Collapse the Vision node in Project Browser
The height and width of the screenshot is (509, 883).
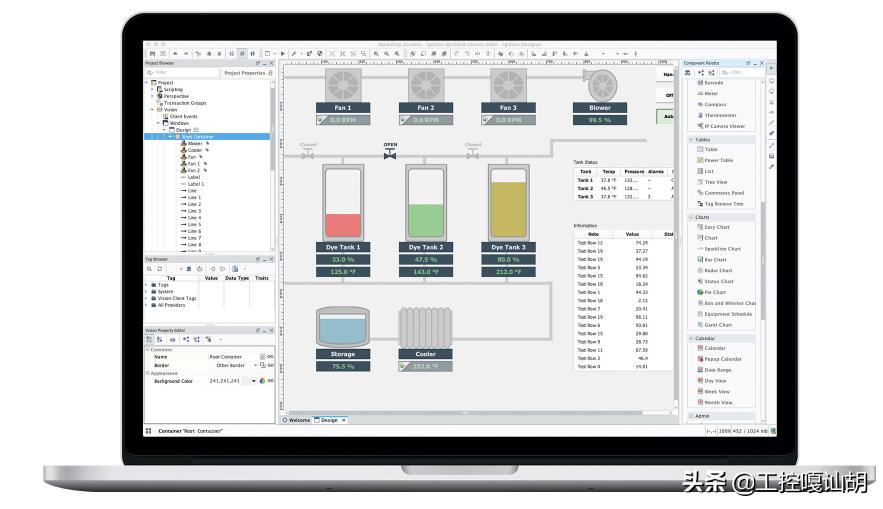tap(152, 110)
